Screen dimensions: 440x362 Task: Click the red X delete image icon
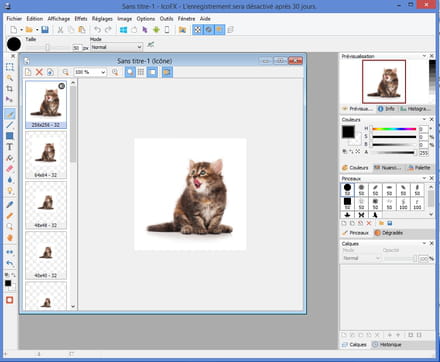(39, 72)
